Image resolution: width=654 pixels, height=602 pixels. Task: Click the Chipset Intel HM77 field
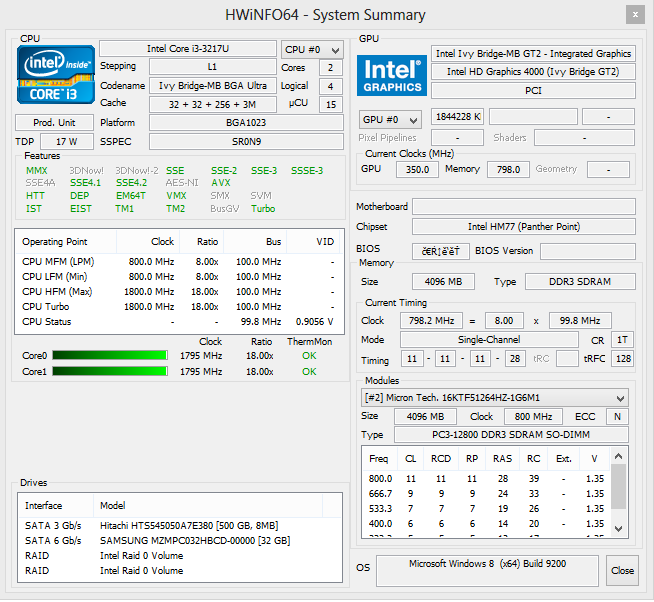524,227
